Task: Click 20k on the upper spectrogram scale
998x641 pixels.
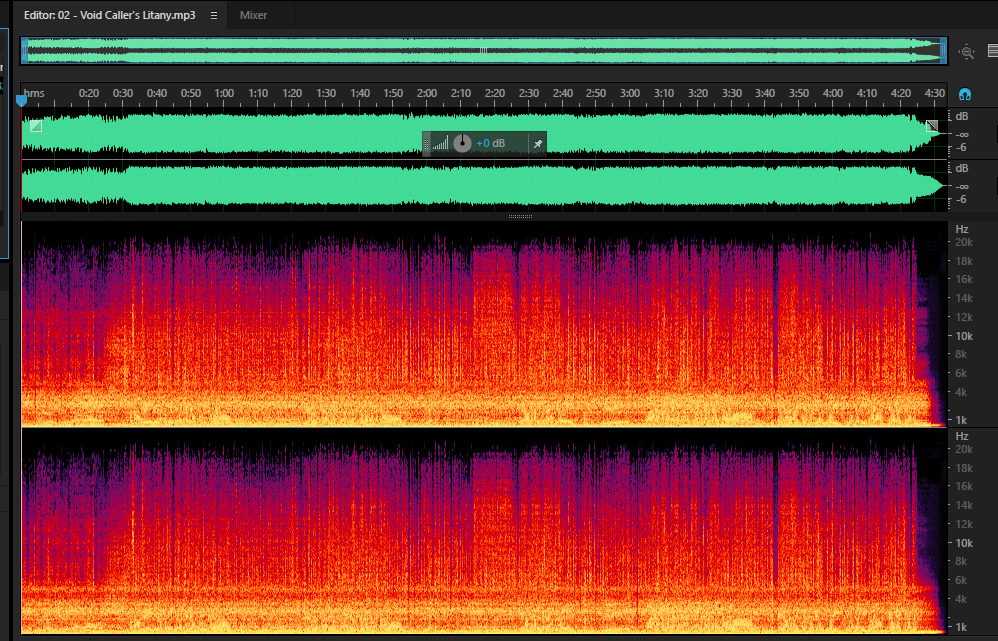Action: pyautogui.click(x=964, y=242)
